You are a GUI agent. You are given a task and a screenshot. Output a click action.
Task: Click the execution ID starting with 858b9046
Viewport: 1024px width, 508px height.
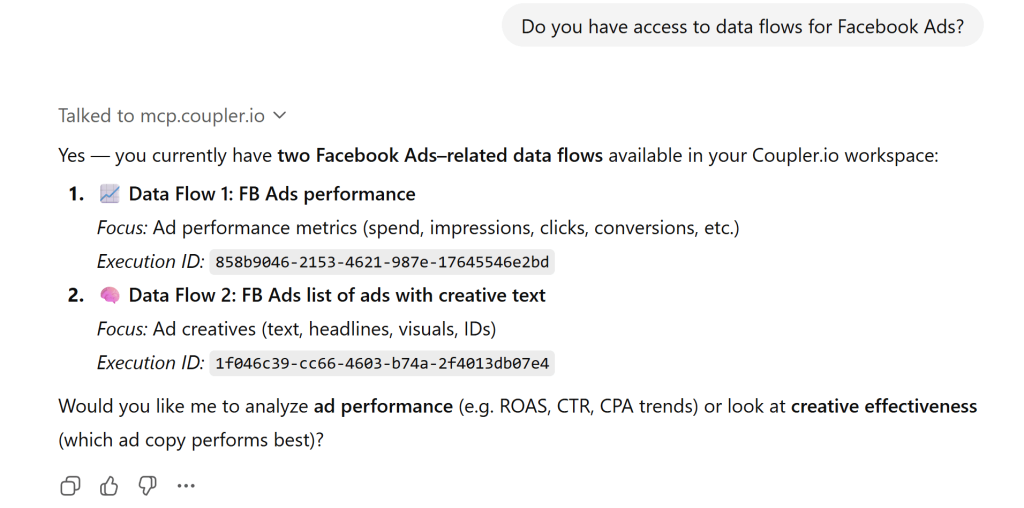pyautogui.click(x=381, y=262)
